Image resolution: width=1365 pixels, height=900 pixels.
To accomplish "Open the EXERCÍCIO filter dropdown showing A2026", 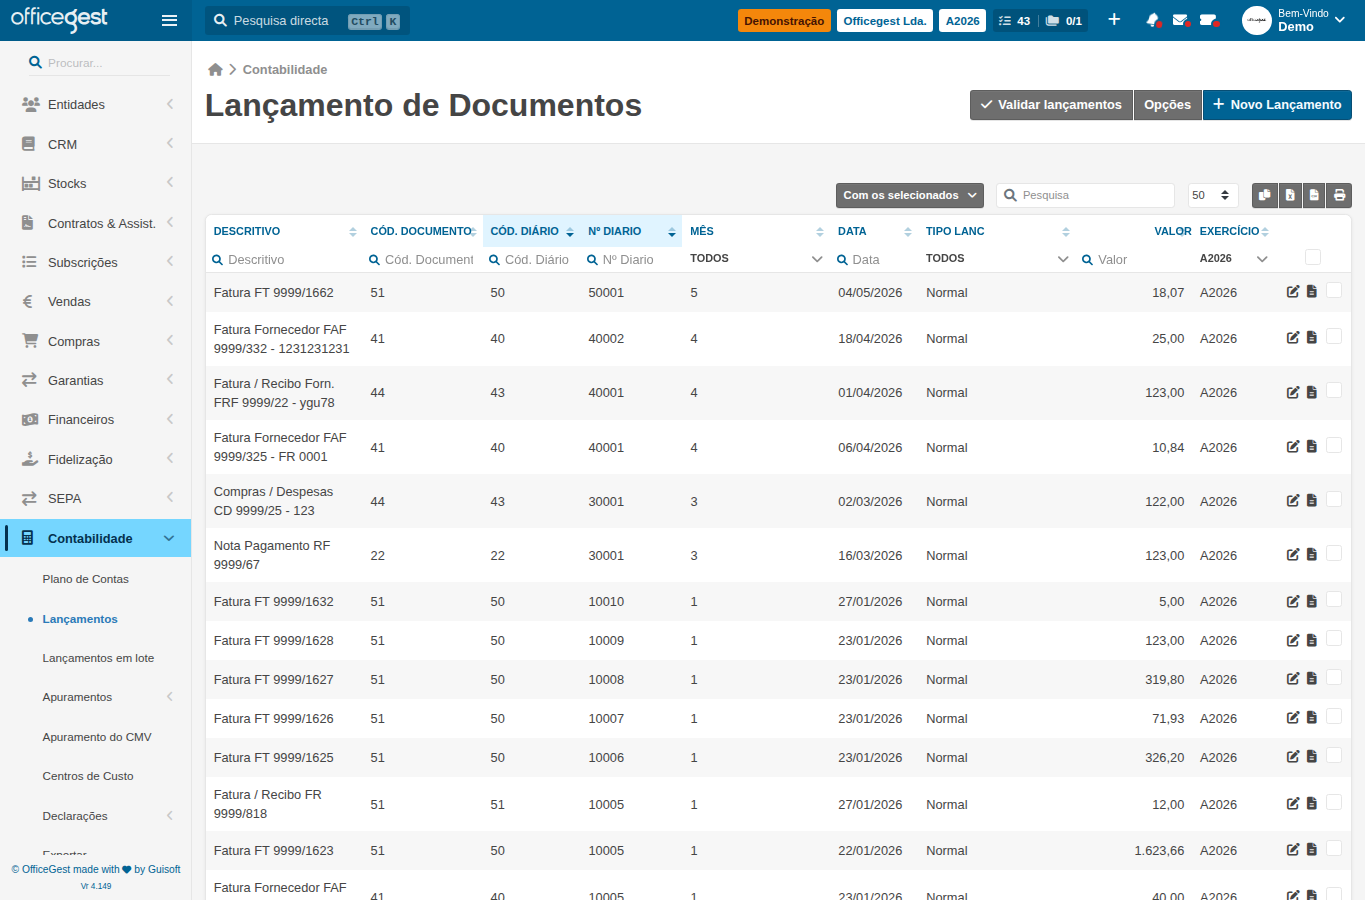I will (1233, 259).
